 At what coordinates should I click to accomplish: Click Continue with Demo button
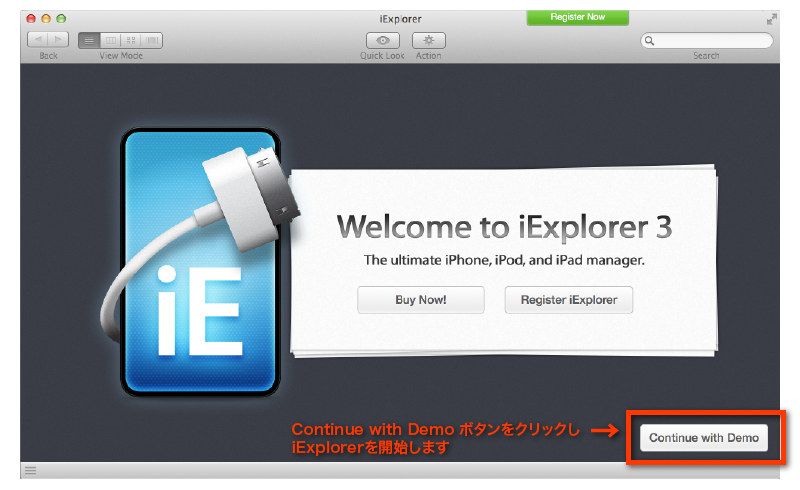704,437
